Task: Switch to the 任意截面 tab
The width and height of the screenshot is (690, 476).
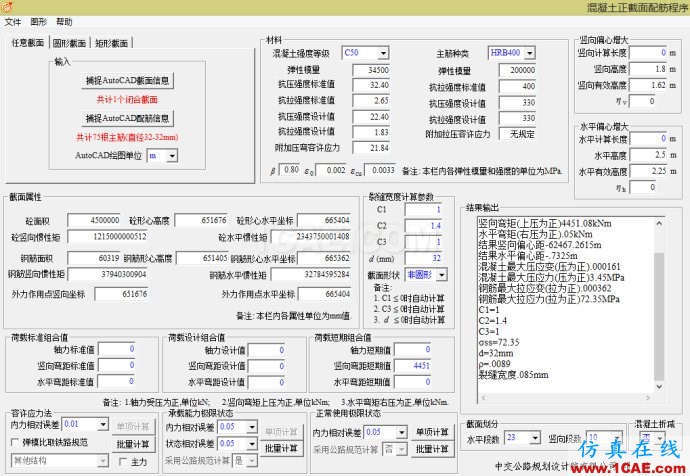Action: (x=27, y=42)
